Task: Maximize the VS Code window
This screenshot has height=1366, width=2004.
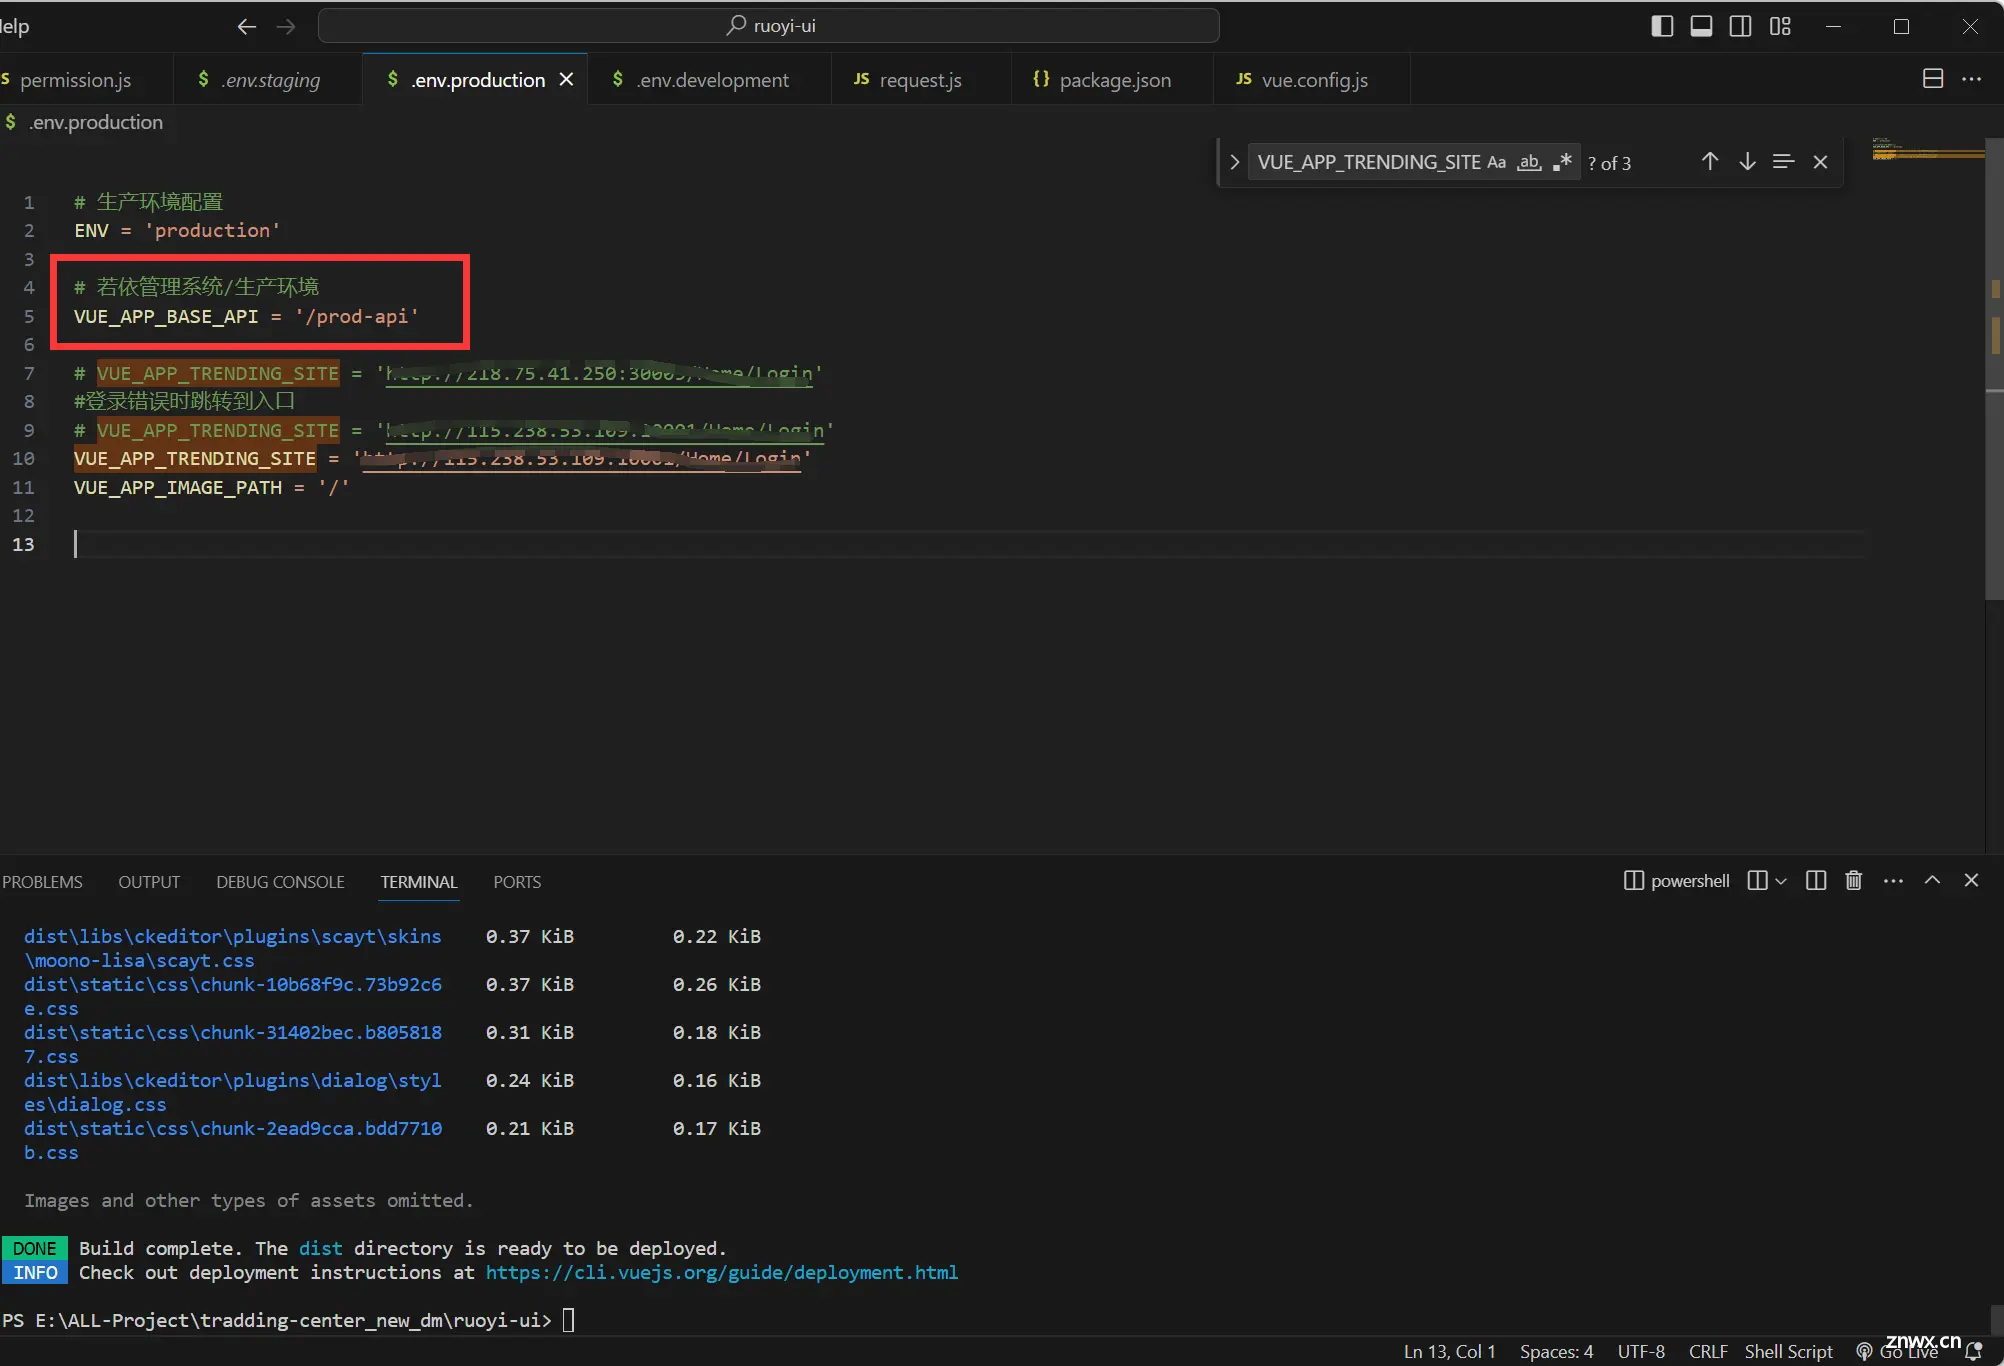Action: point(1901,26)
